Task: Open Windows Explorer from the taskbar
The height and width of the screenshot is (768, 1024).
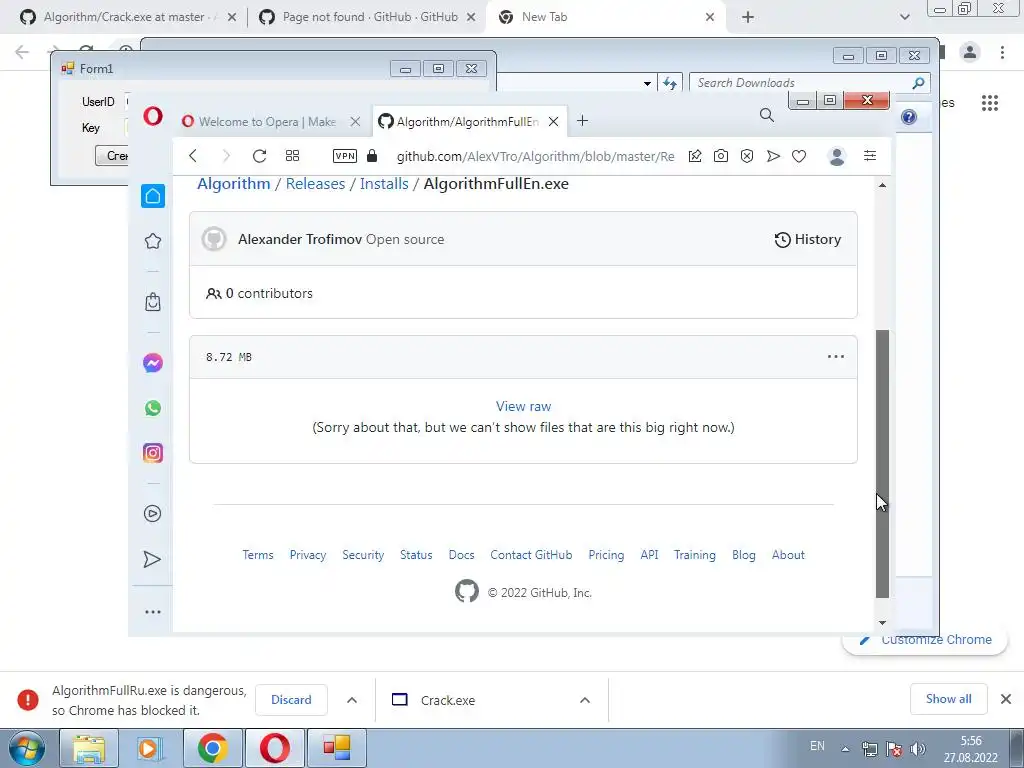Action: coord(88,748)
